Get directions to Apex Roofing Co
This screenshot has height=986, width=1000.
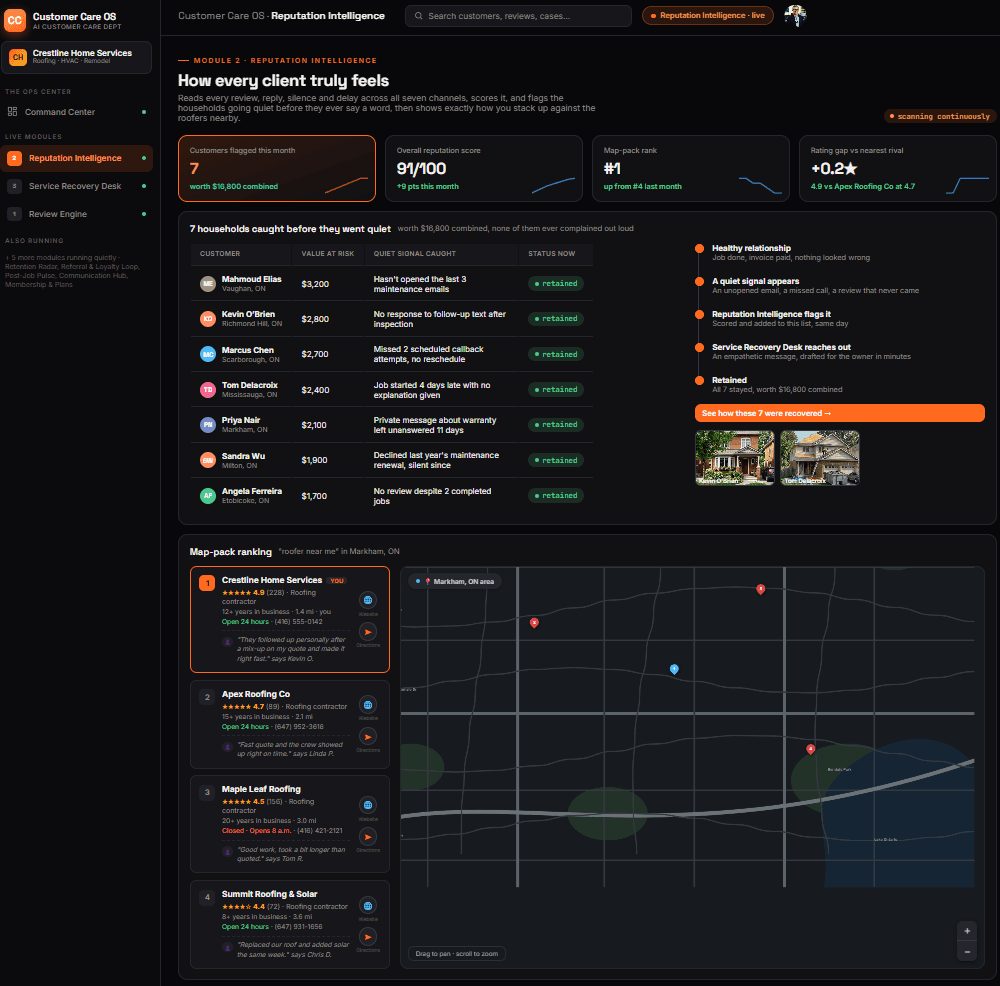[x=368, y=737]
